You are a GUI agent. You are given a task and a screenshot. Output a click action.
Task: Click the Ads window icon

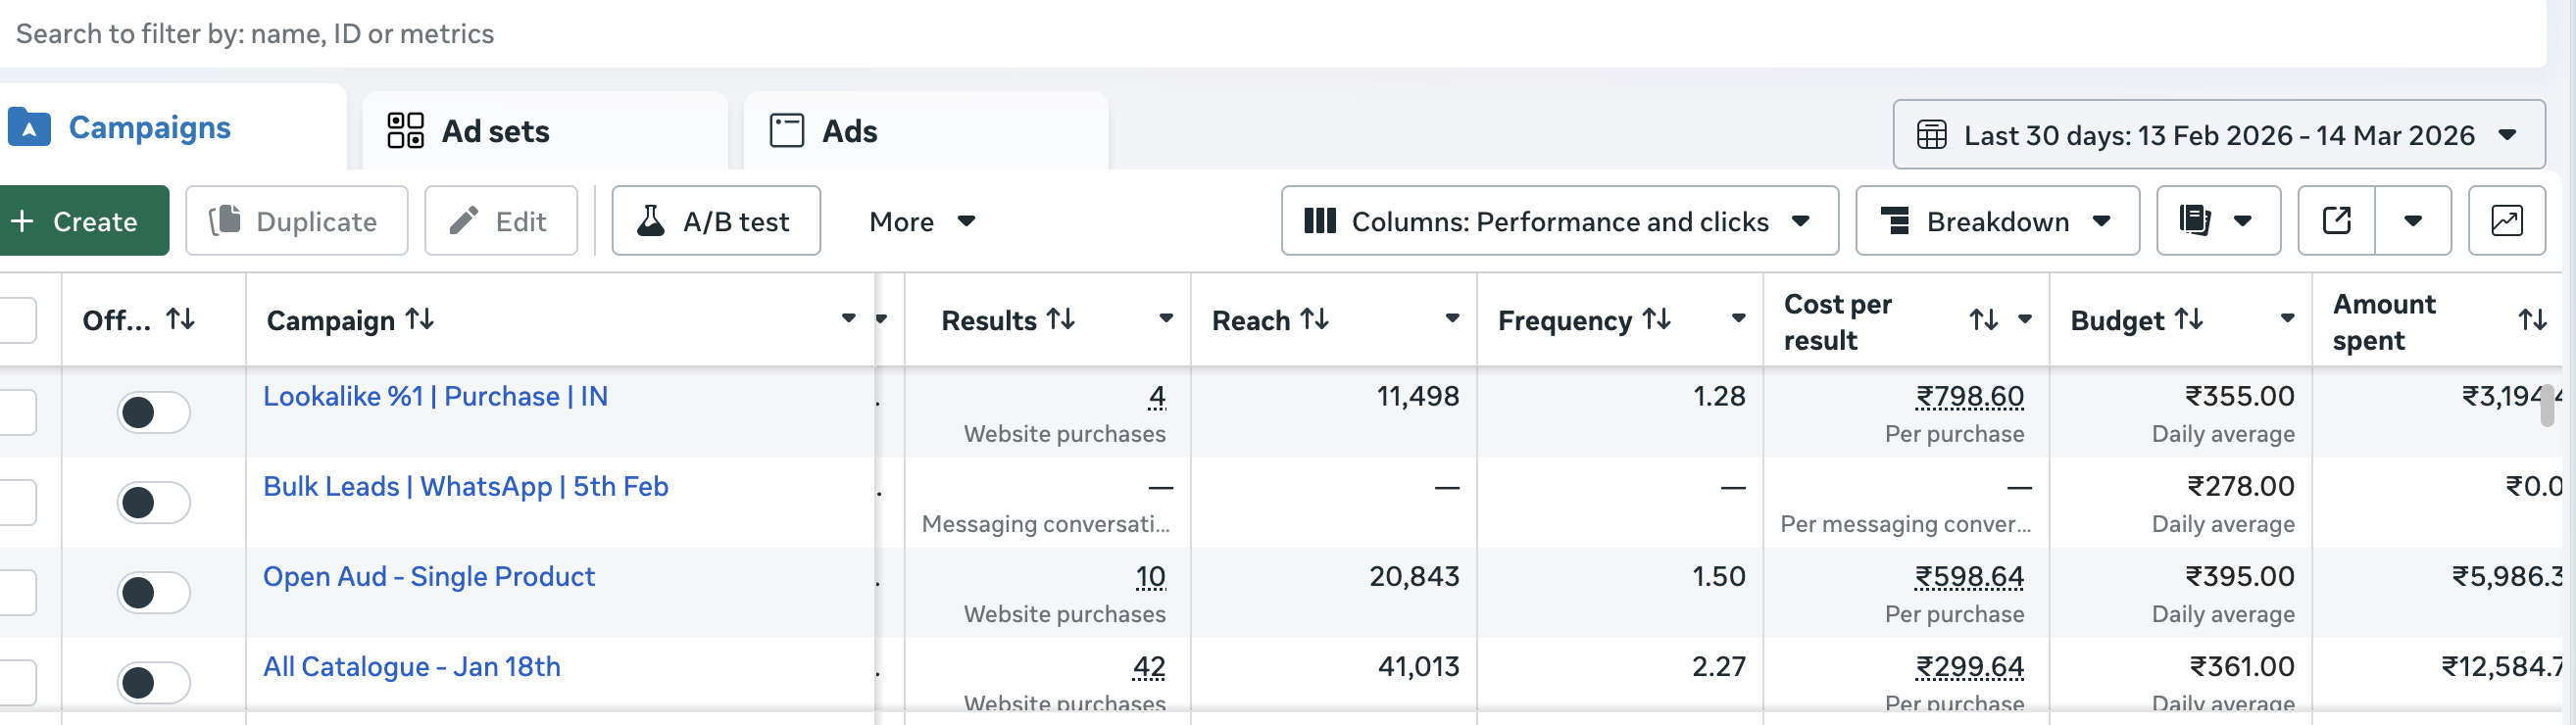pos(786,131)
